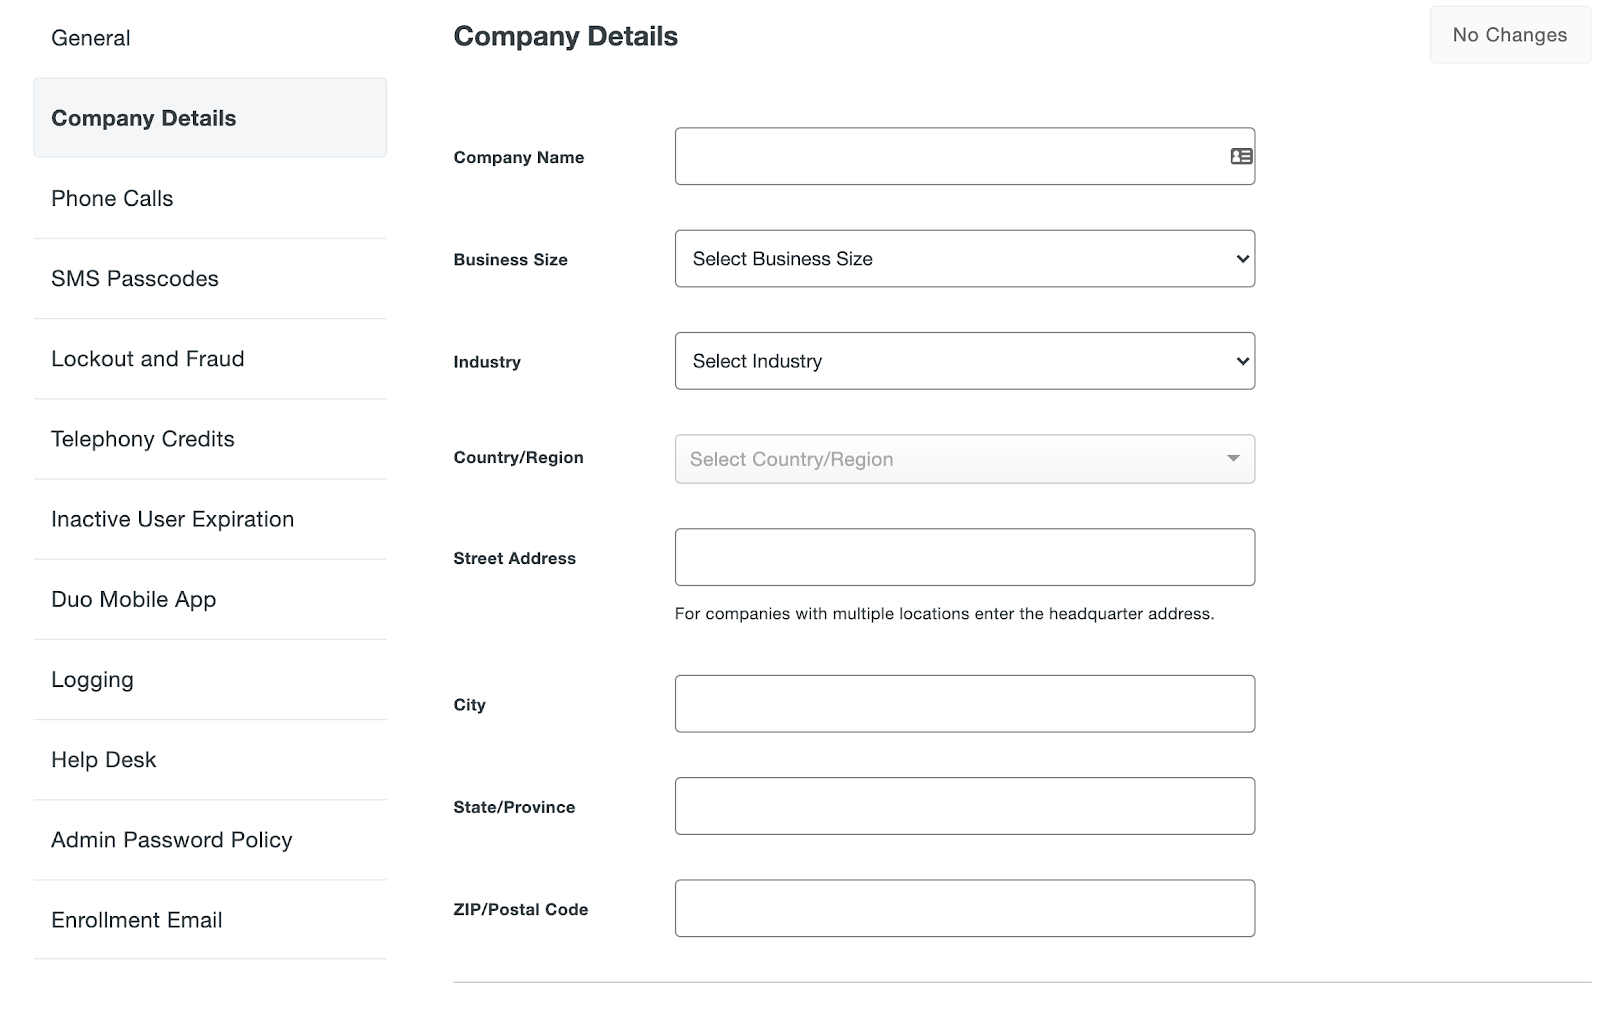
Task: Select the Duo Mobile App section
Action: click(x=133, y=599)
